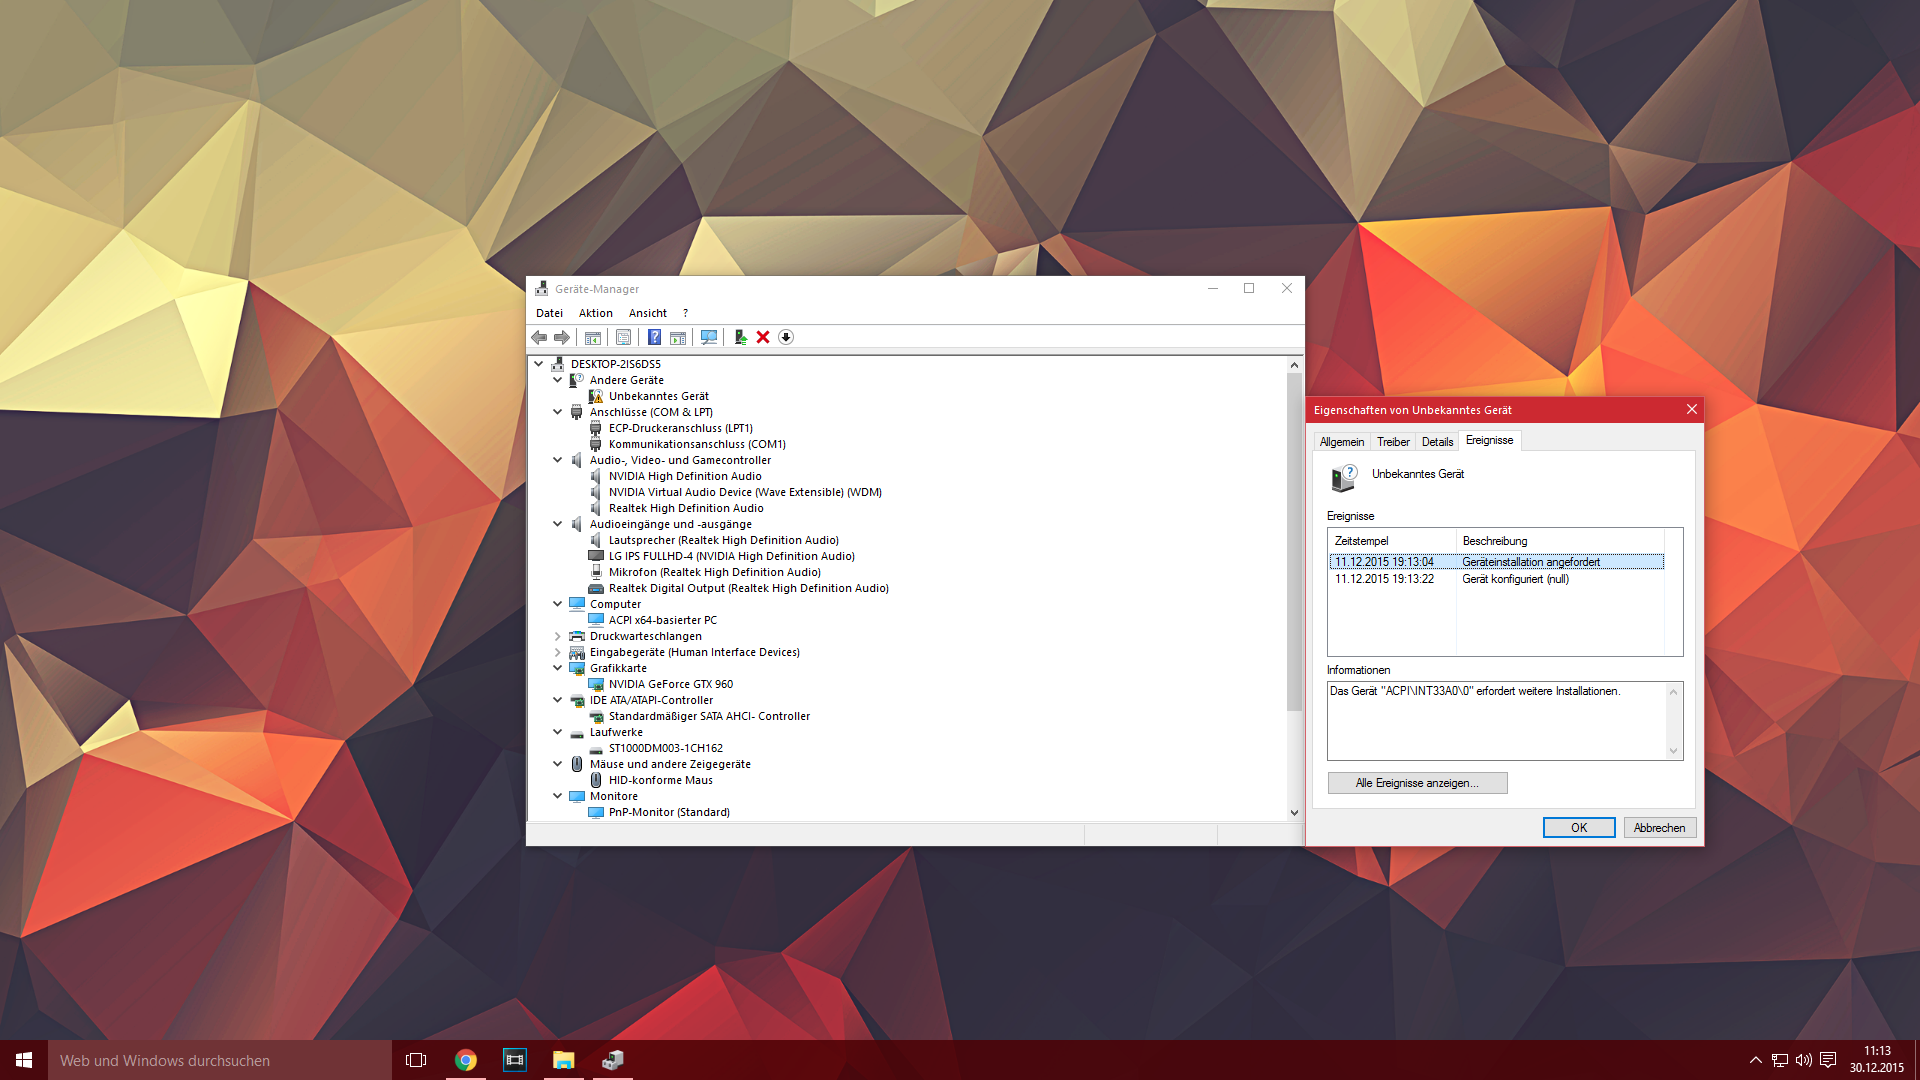Open Chrome from the taskbar
The height and width of the screenshot is (1080, 1920).
coord(466,1060)
